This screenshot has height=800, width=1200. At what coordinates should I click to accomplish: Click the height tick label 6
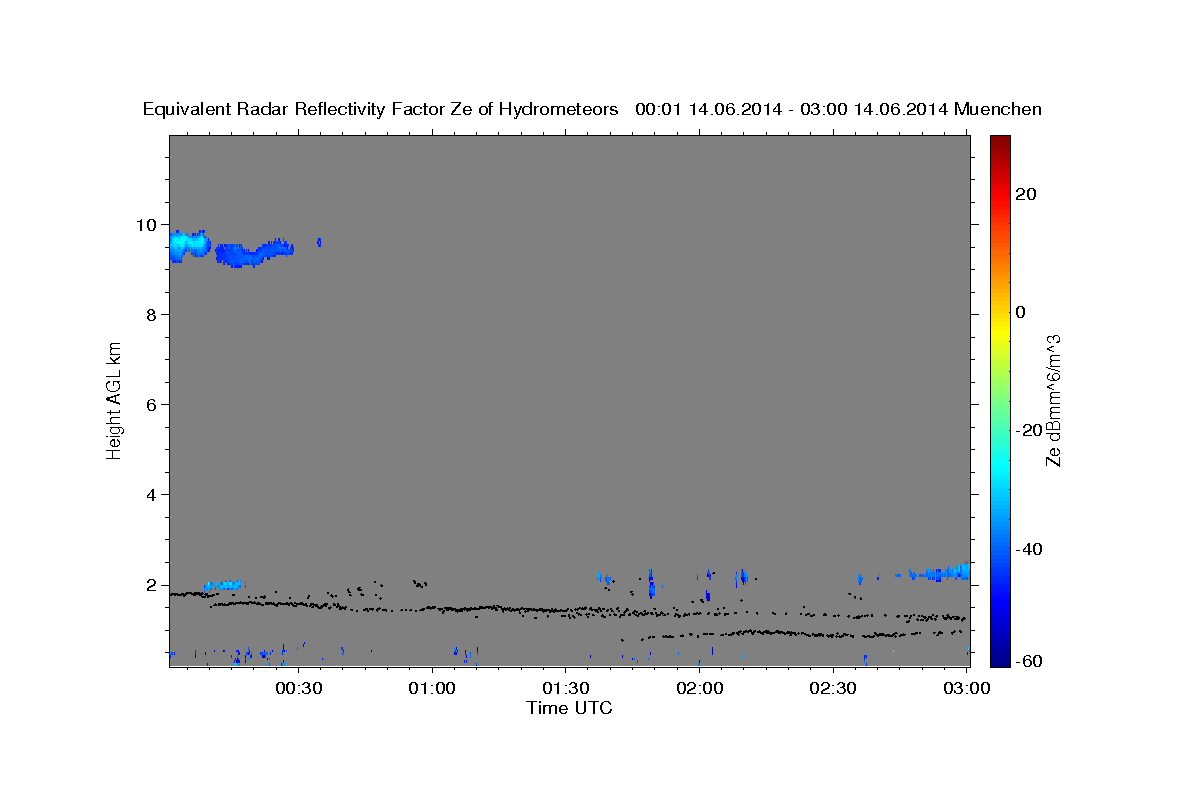click(x=152, y=405)
